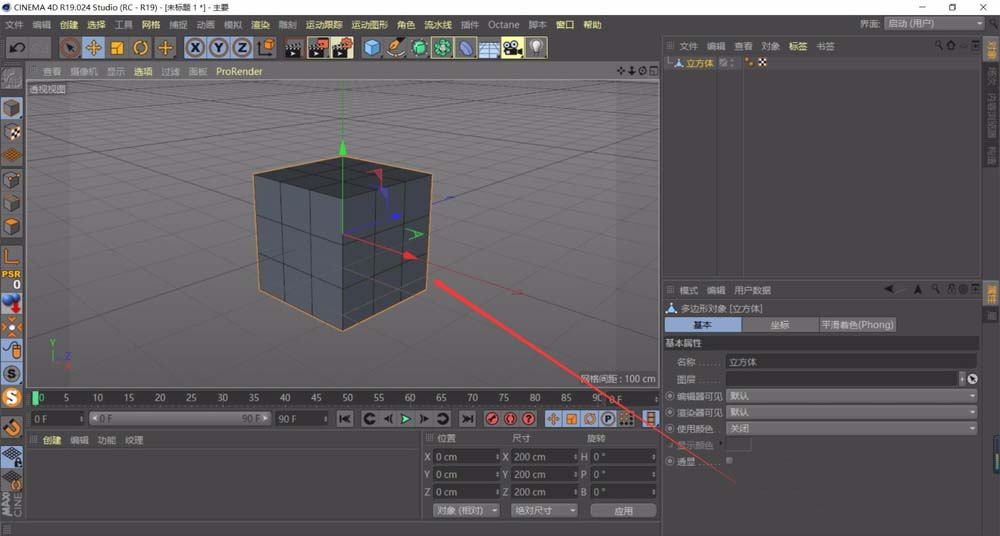Viewport: 1000px width, 536px height.
Task: Click the Undo arrow icon
Action: (17, 48)
